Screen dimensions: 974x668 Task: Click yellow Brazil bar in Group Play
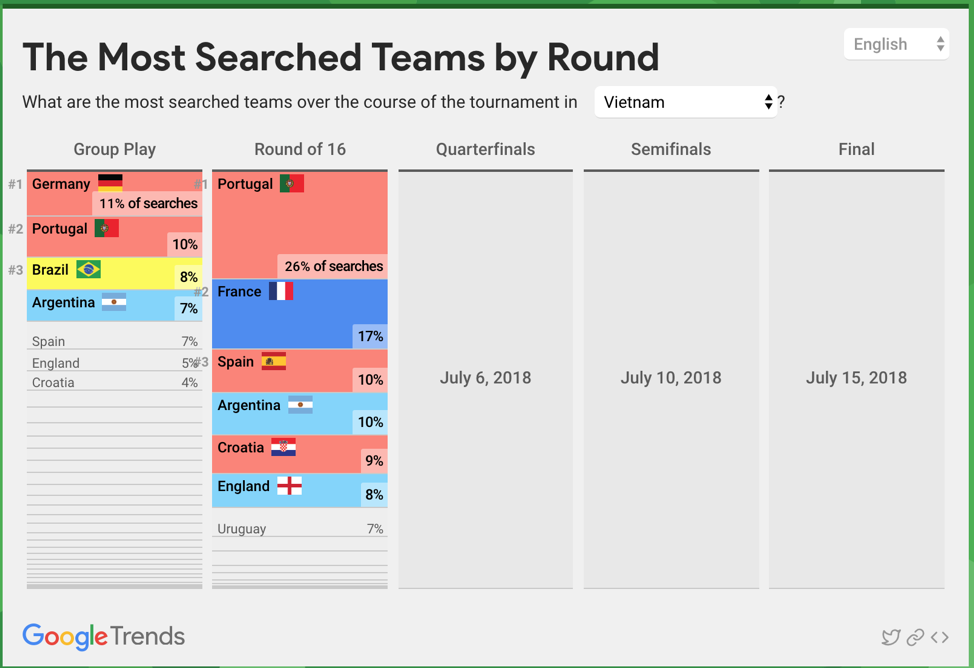point(140,273)
